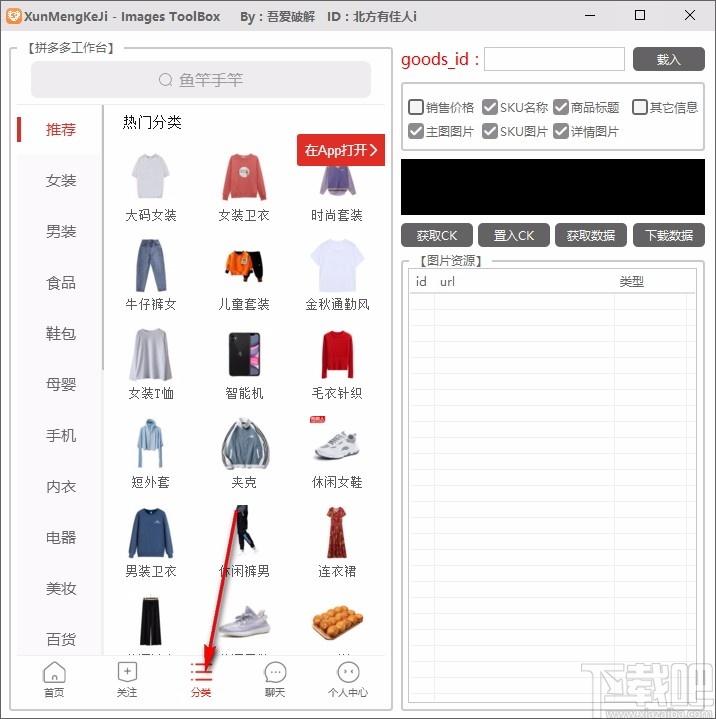Image resolution: width=716 pixels, height=719 pixels.
Task: Switch to the 食品 side tab
Action: (x=61, y=282)
